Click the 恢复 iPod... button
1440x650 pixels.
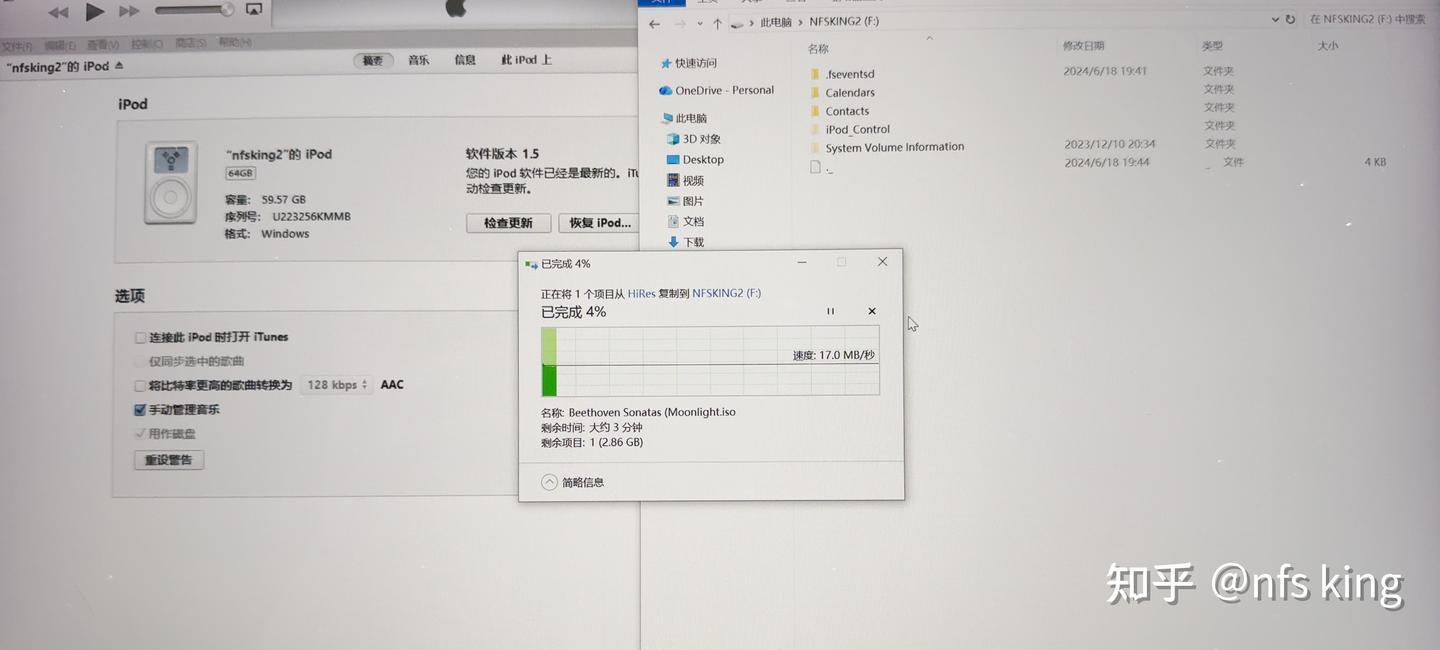[600, 223]
